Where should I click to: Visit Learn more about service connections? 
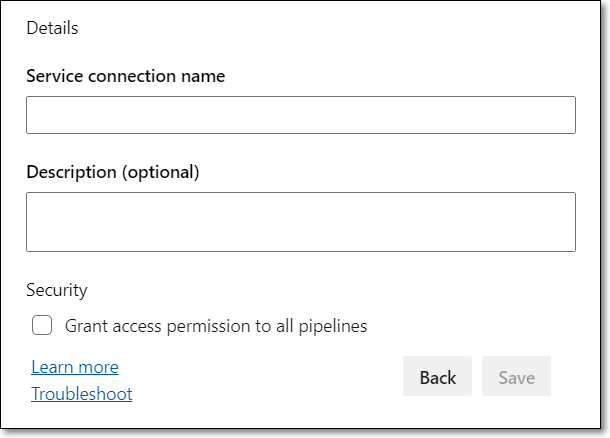click(75, 367)
